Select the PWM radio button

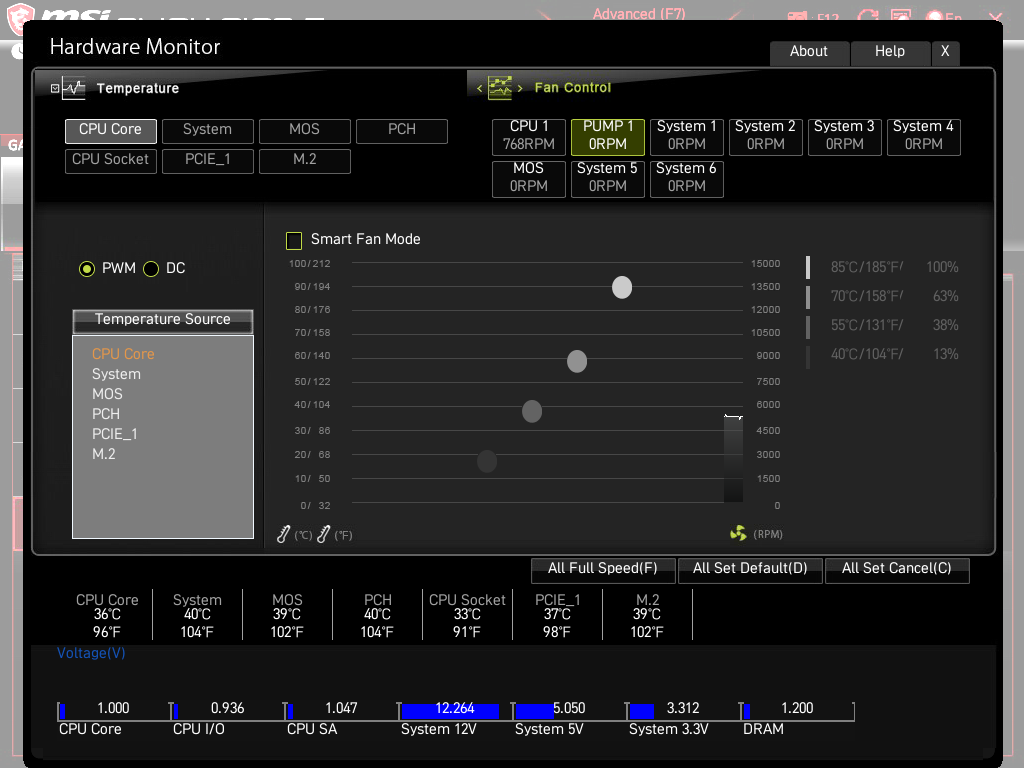pos(87,268)
